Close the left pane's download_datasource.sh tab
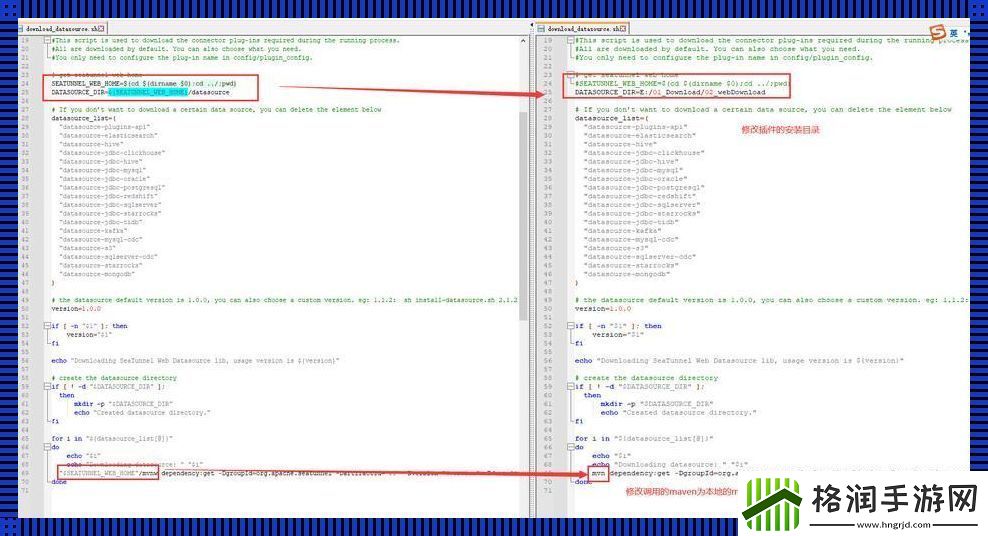 tap(100, 30)
